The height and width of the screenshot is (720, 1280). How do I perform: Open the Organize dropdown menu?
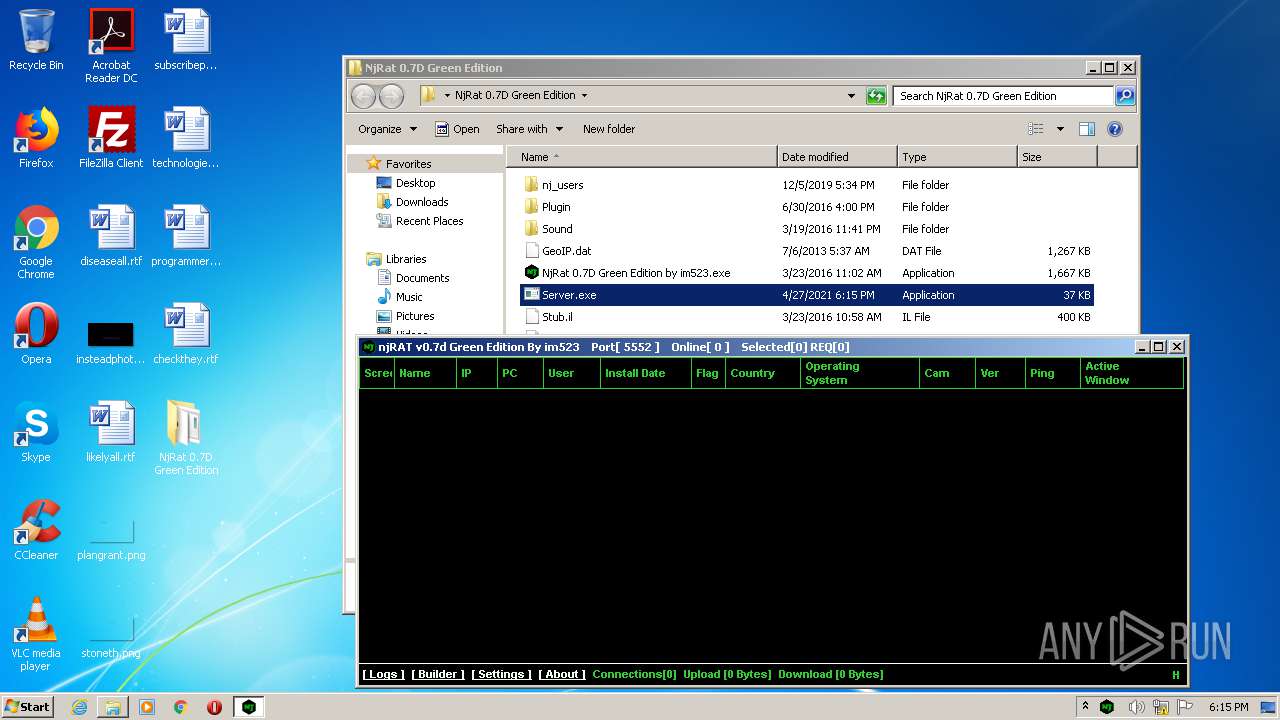coord(388,129)
